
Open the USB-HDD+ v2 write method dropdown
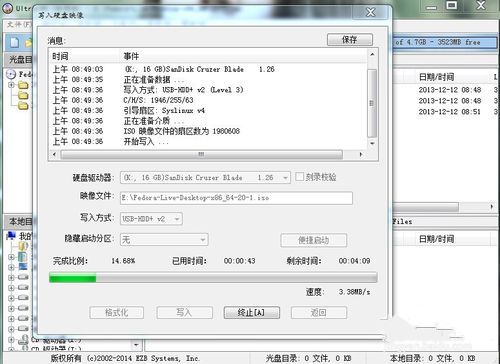coord(151,219)
